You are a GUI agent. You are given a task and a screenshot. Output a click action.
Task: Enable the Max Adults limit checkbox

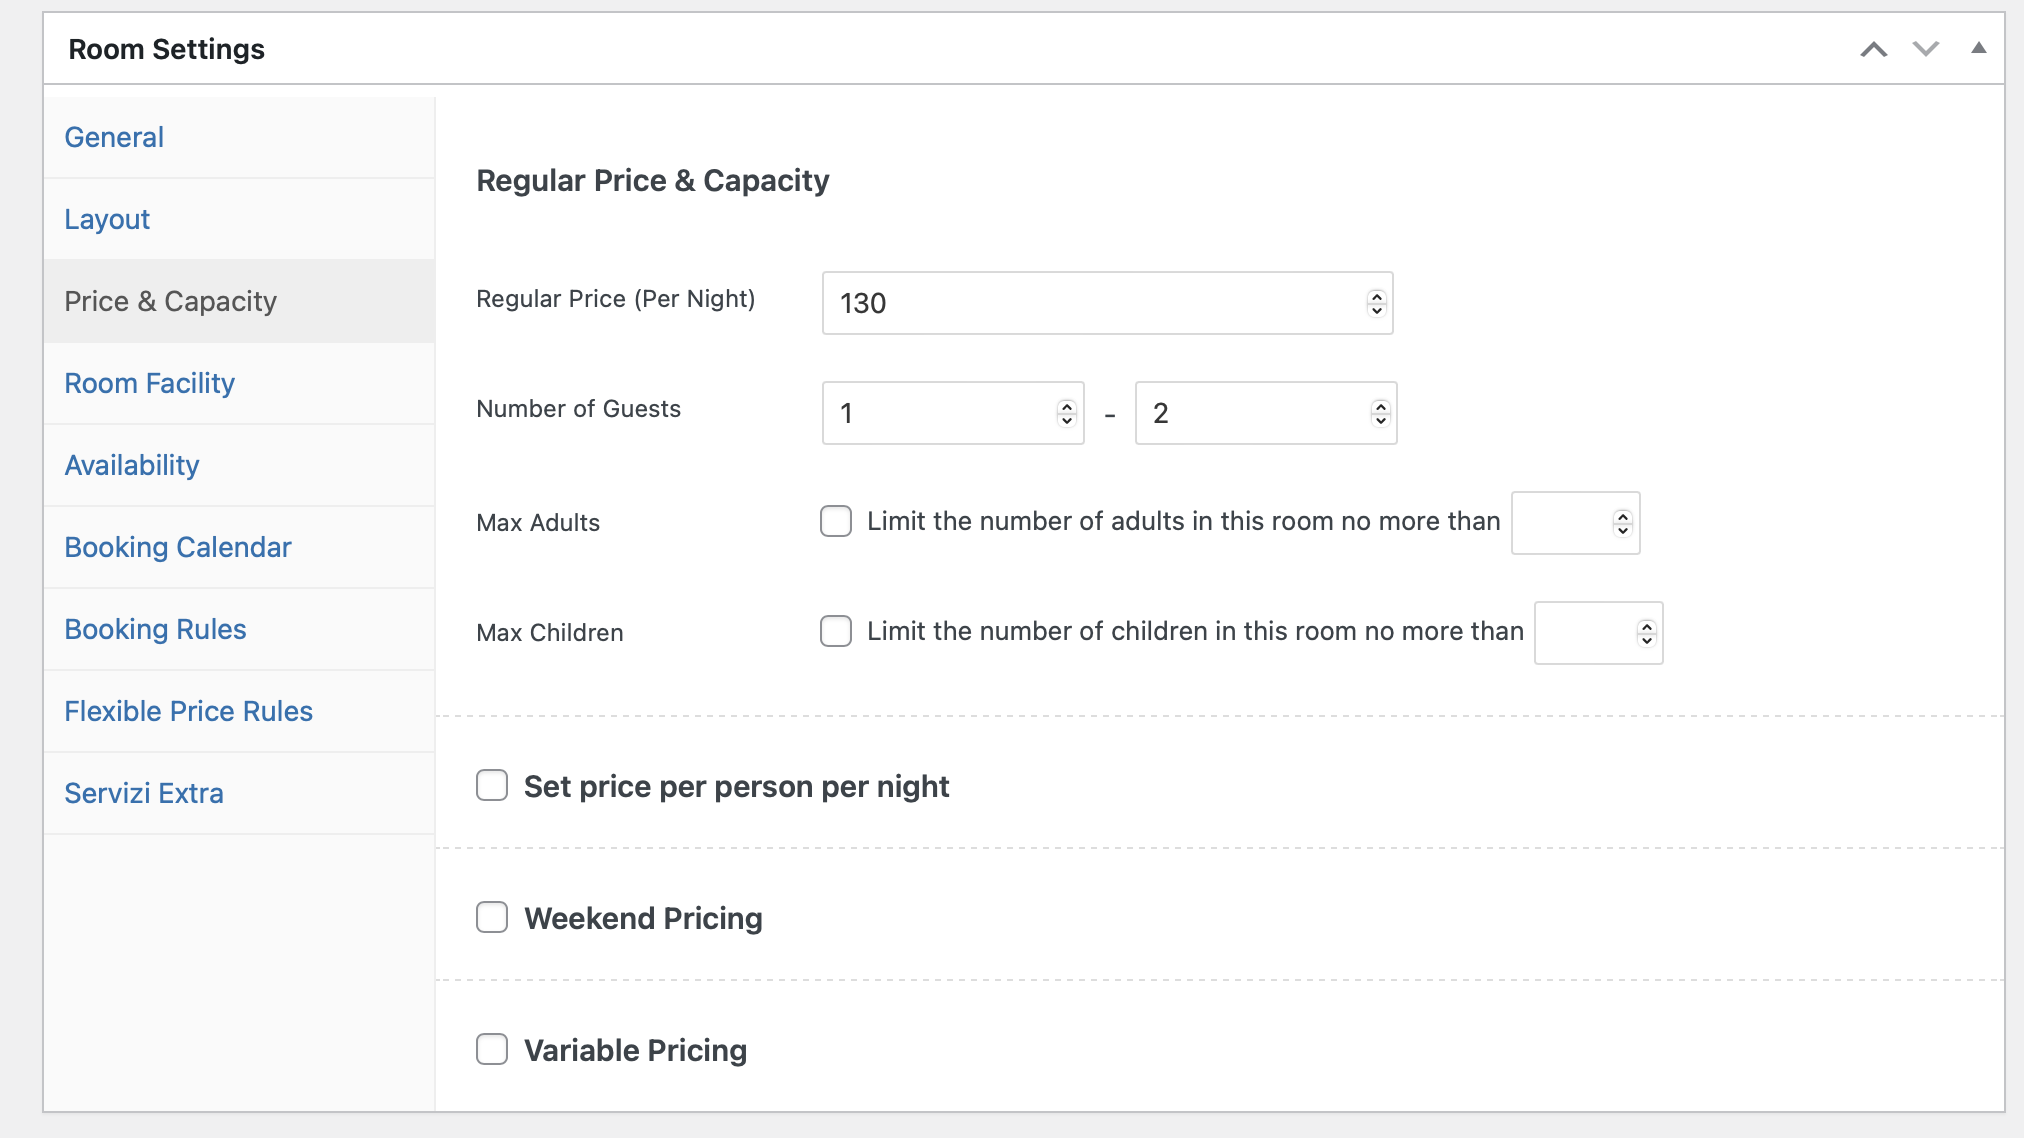click(x=836, y=521)
